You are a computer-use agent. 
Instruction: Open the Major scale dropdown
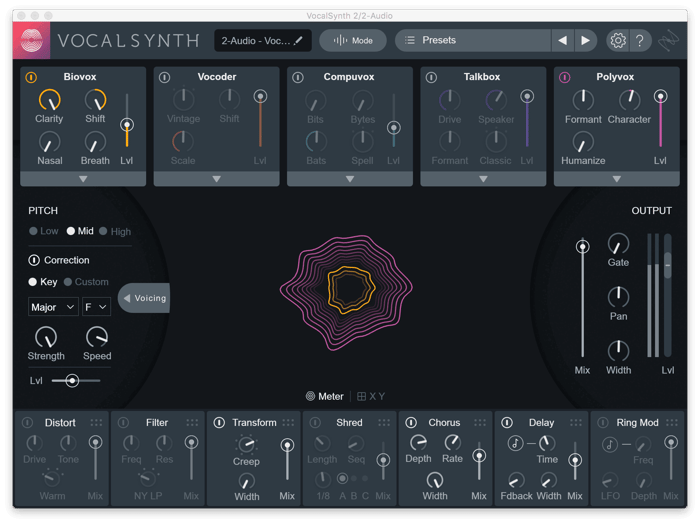pyautogui.click(x=53, y=307)
